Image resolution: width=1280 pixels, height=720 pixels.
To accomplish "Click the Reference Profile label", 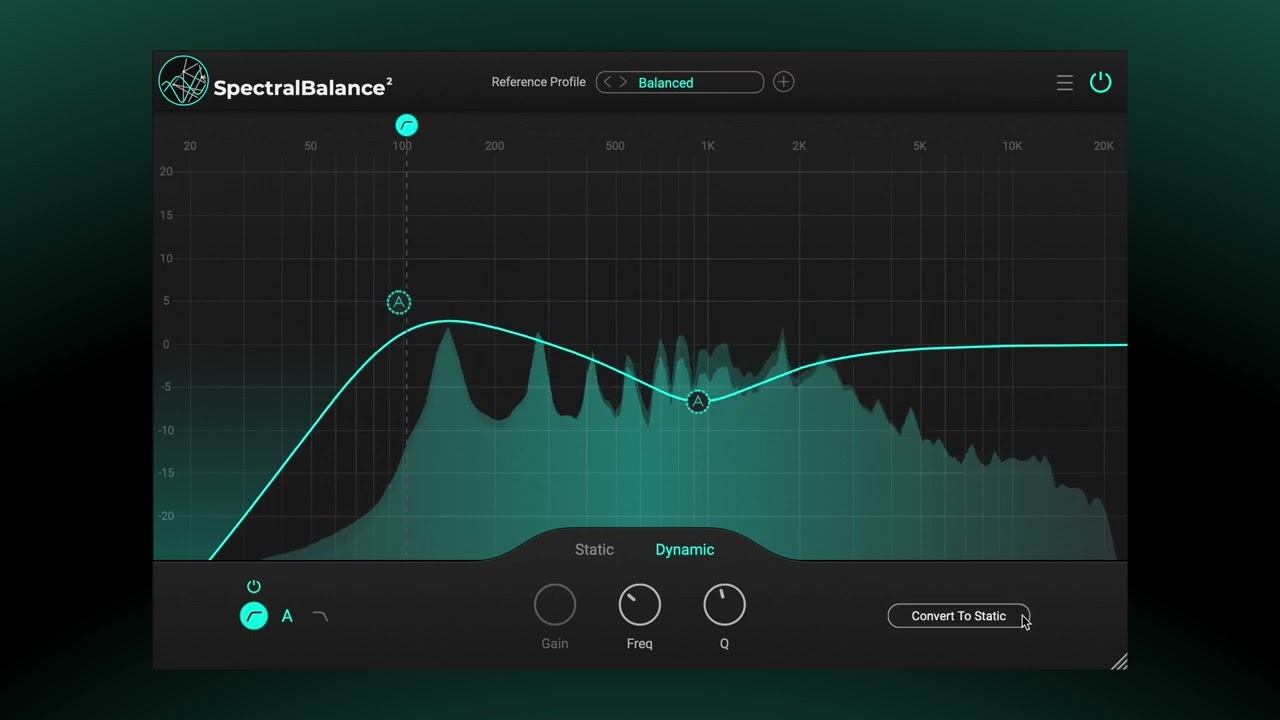I will tap(538, 82).
